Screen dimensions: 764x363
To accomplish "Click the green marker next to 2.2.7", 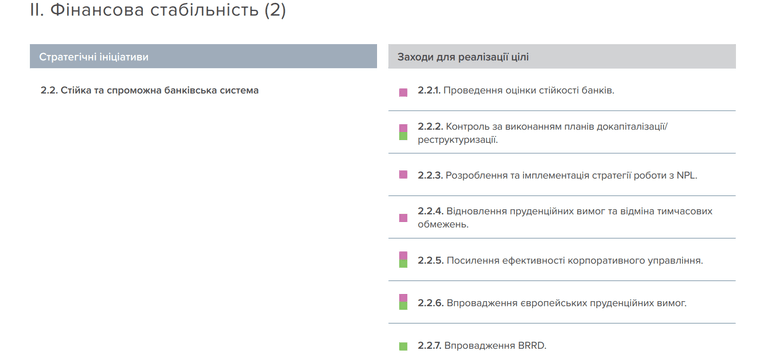I will pyautogui.click(x=403, y=346).
